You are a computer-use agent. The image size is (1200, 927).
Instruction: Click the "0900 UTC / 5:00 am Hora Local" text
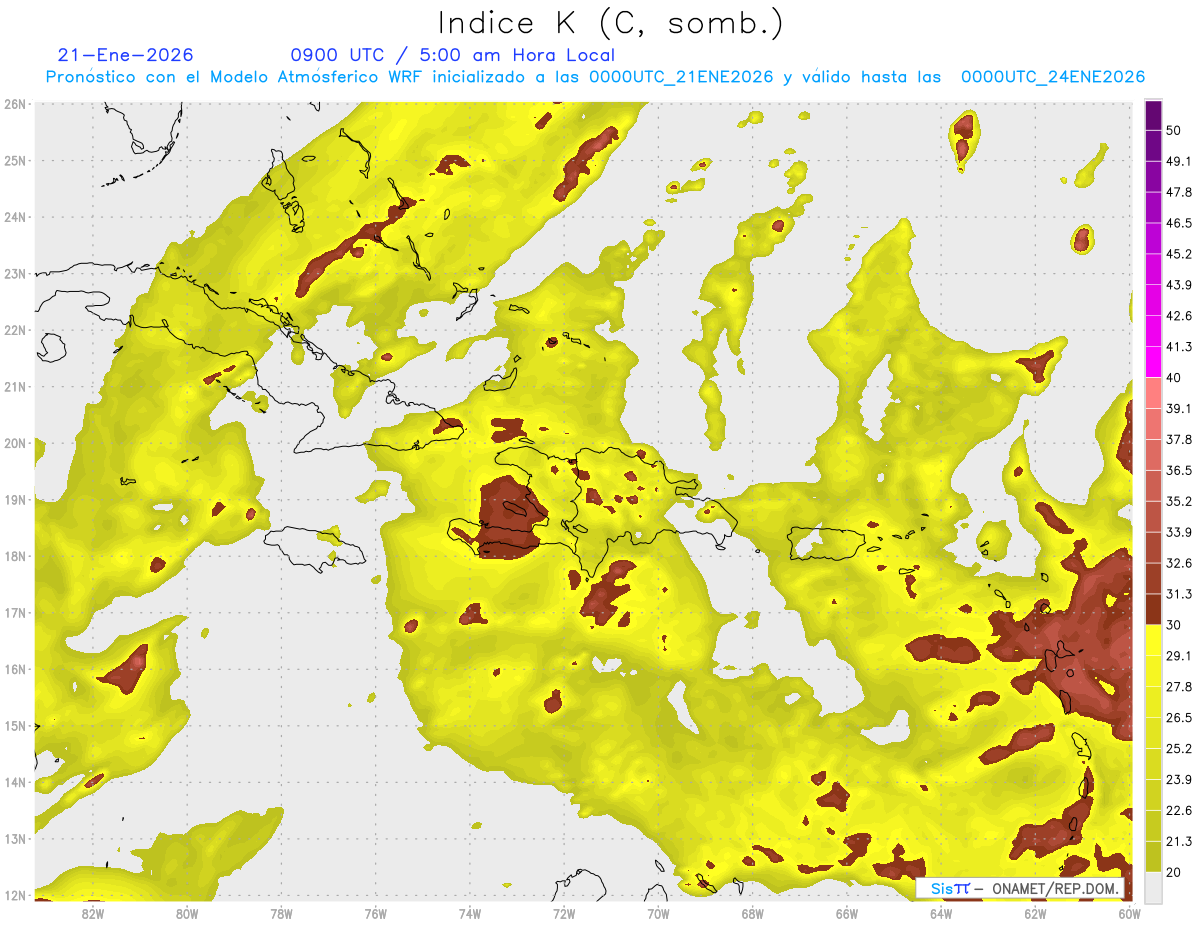[x=452, y=55]
